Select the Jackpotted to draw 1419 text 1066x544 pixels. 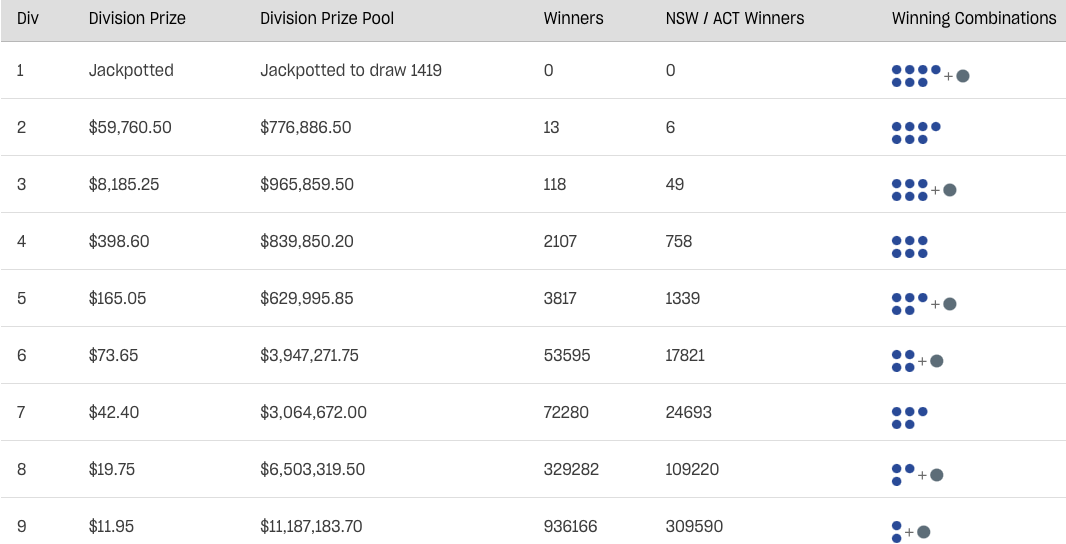(351, 70)
